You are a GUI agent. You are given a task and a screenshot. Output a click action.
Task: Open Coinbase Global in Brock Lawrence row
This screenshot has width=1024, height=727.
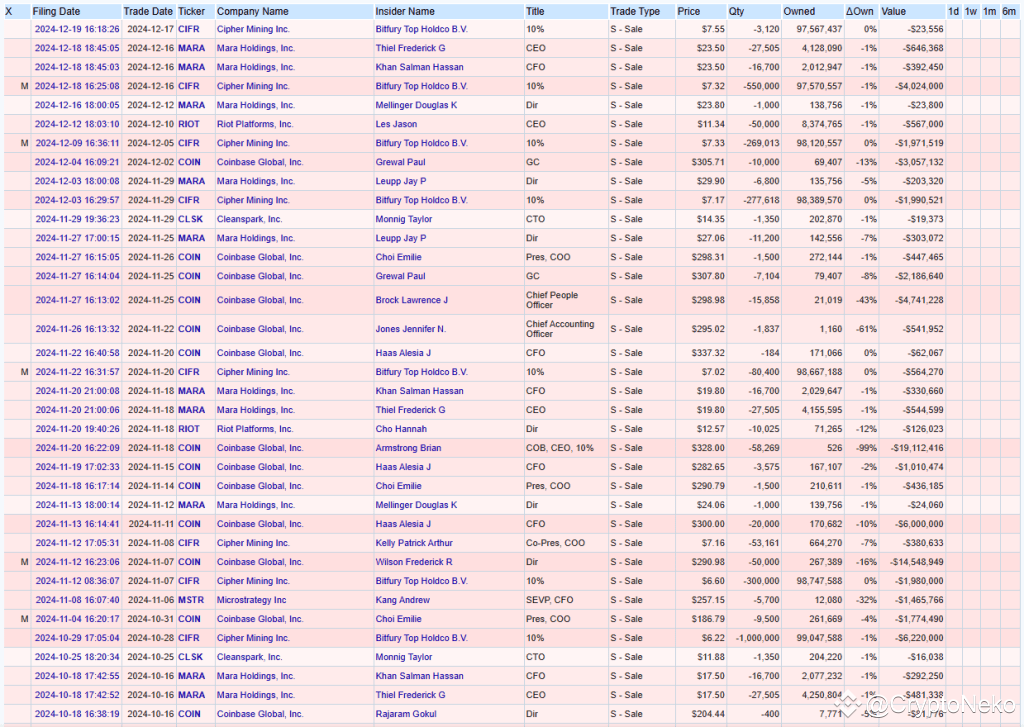pos(260,300)
